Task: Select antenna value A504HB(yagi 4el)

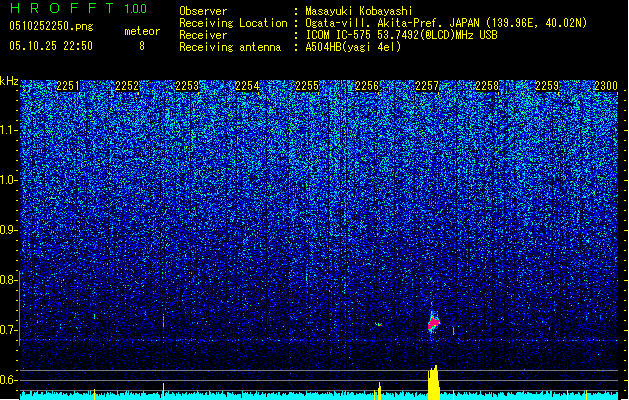Action: click(353, 47)
